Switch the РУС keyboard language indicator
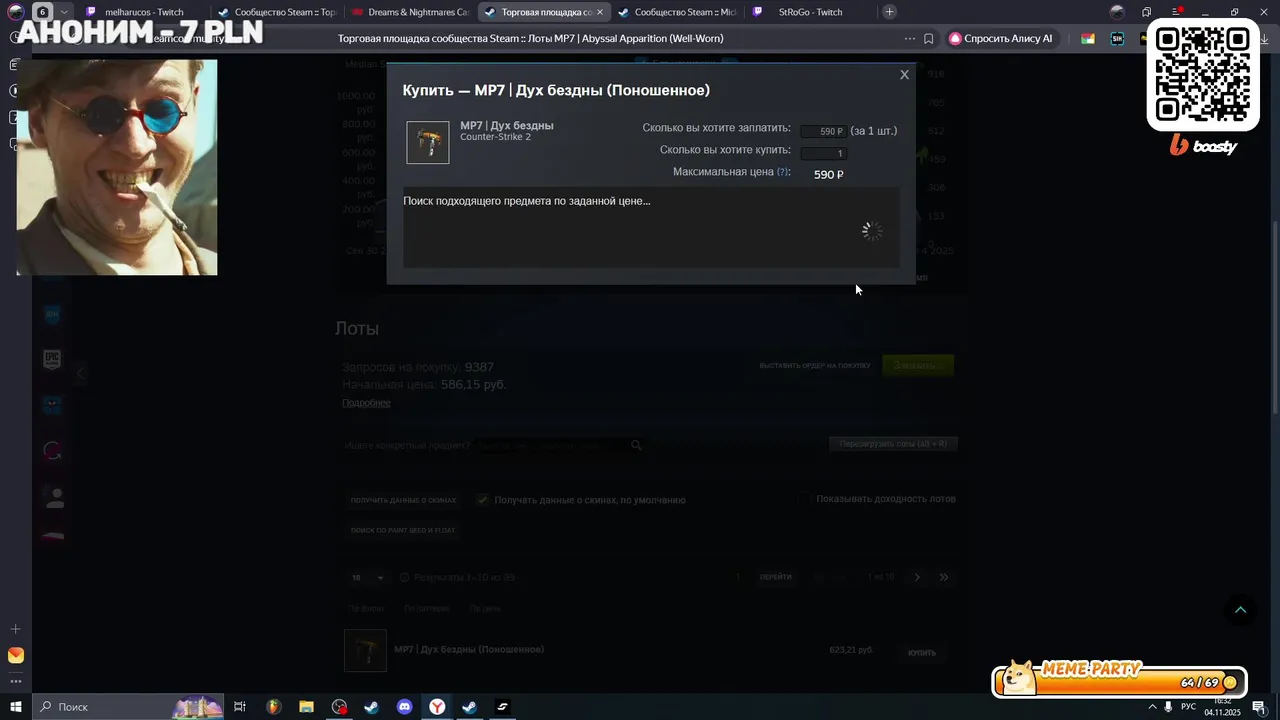1280x720 pixels. coord(1188,707)
